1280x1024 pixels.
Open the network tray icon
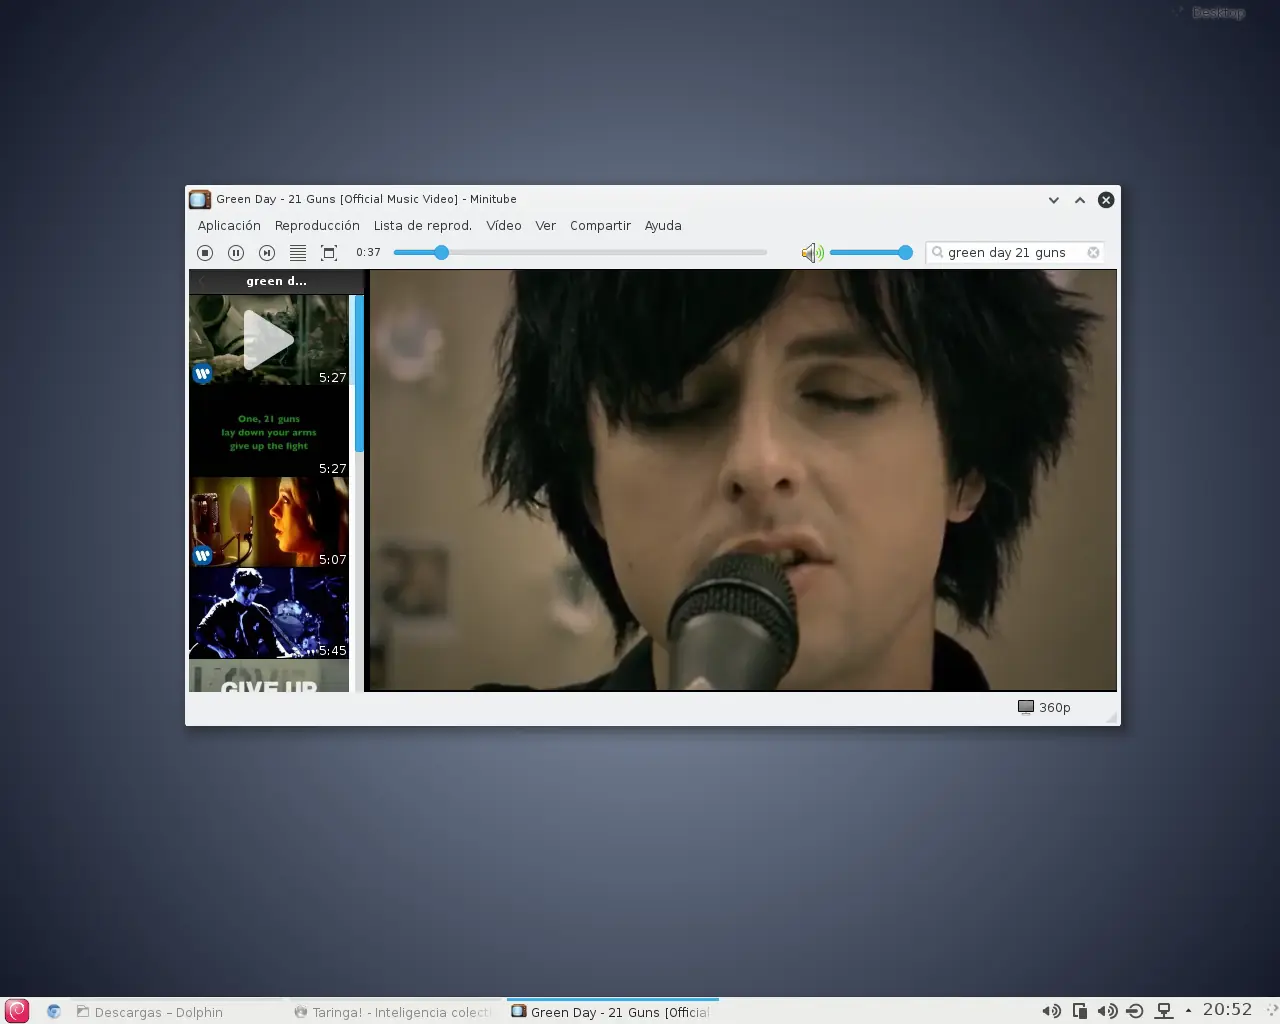tap(1164, 1011)
